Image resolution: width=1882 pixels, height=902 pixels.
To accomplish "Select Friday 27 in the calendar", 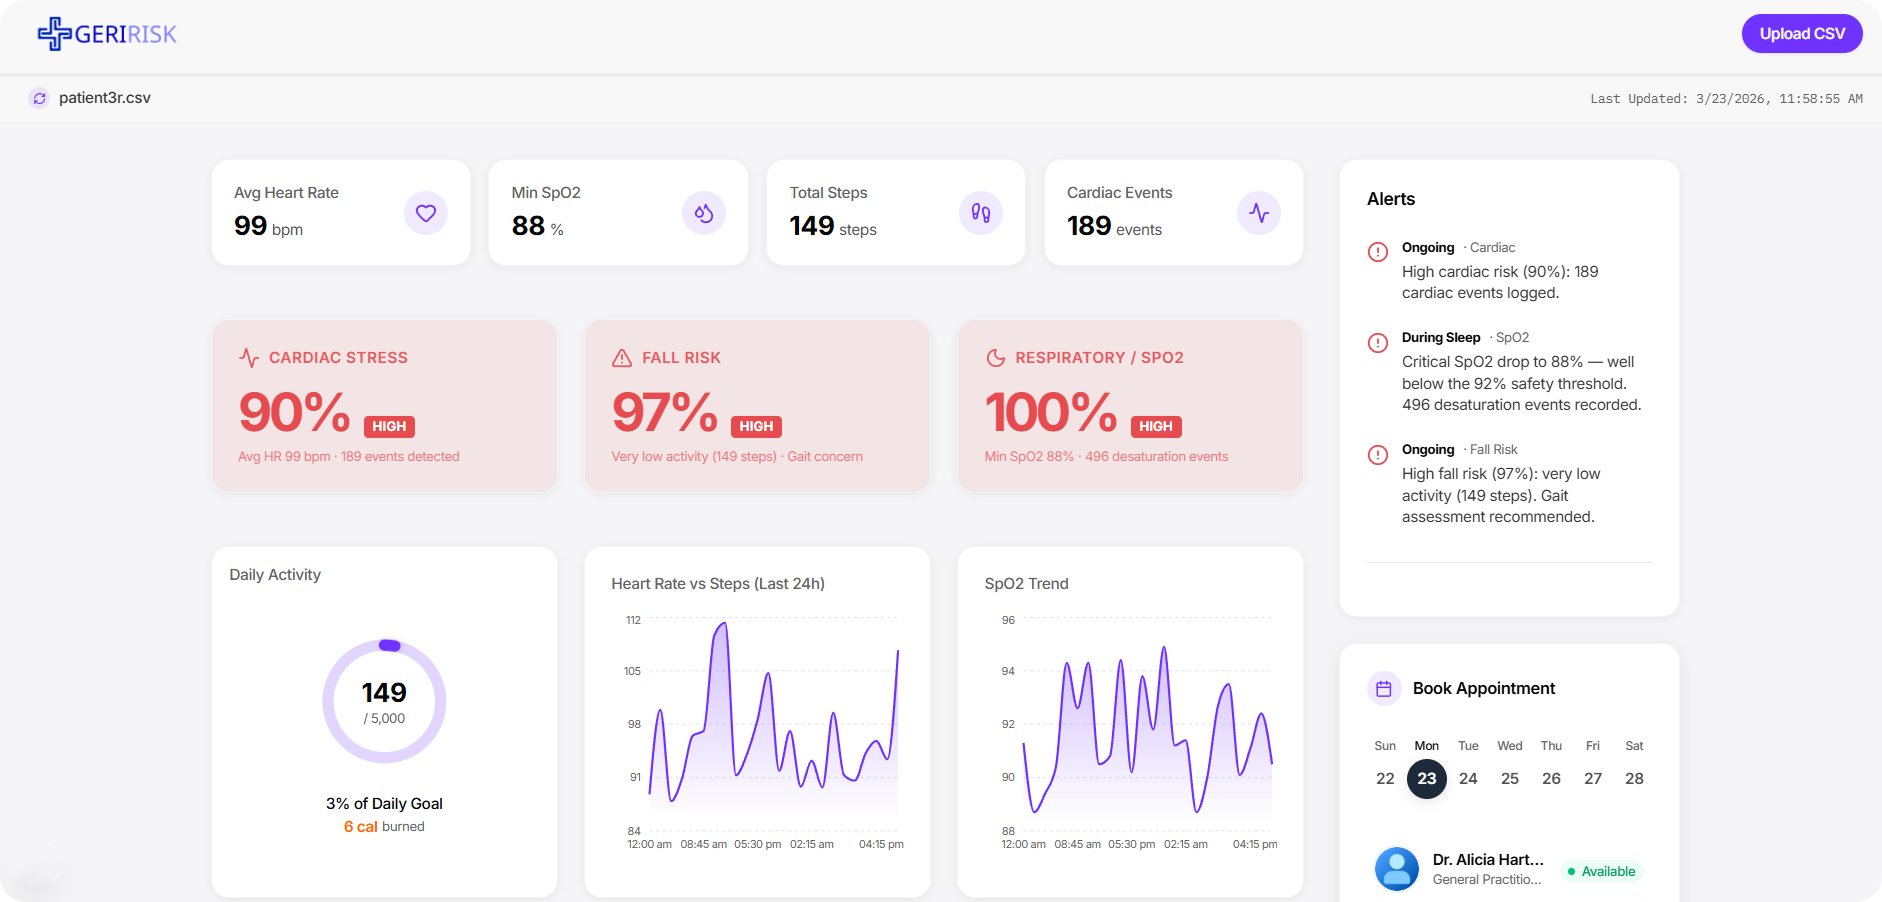I will coord(1593,778).
